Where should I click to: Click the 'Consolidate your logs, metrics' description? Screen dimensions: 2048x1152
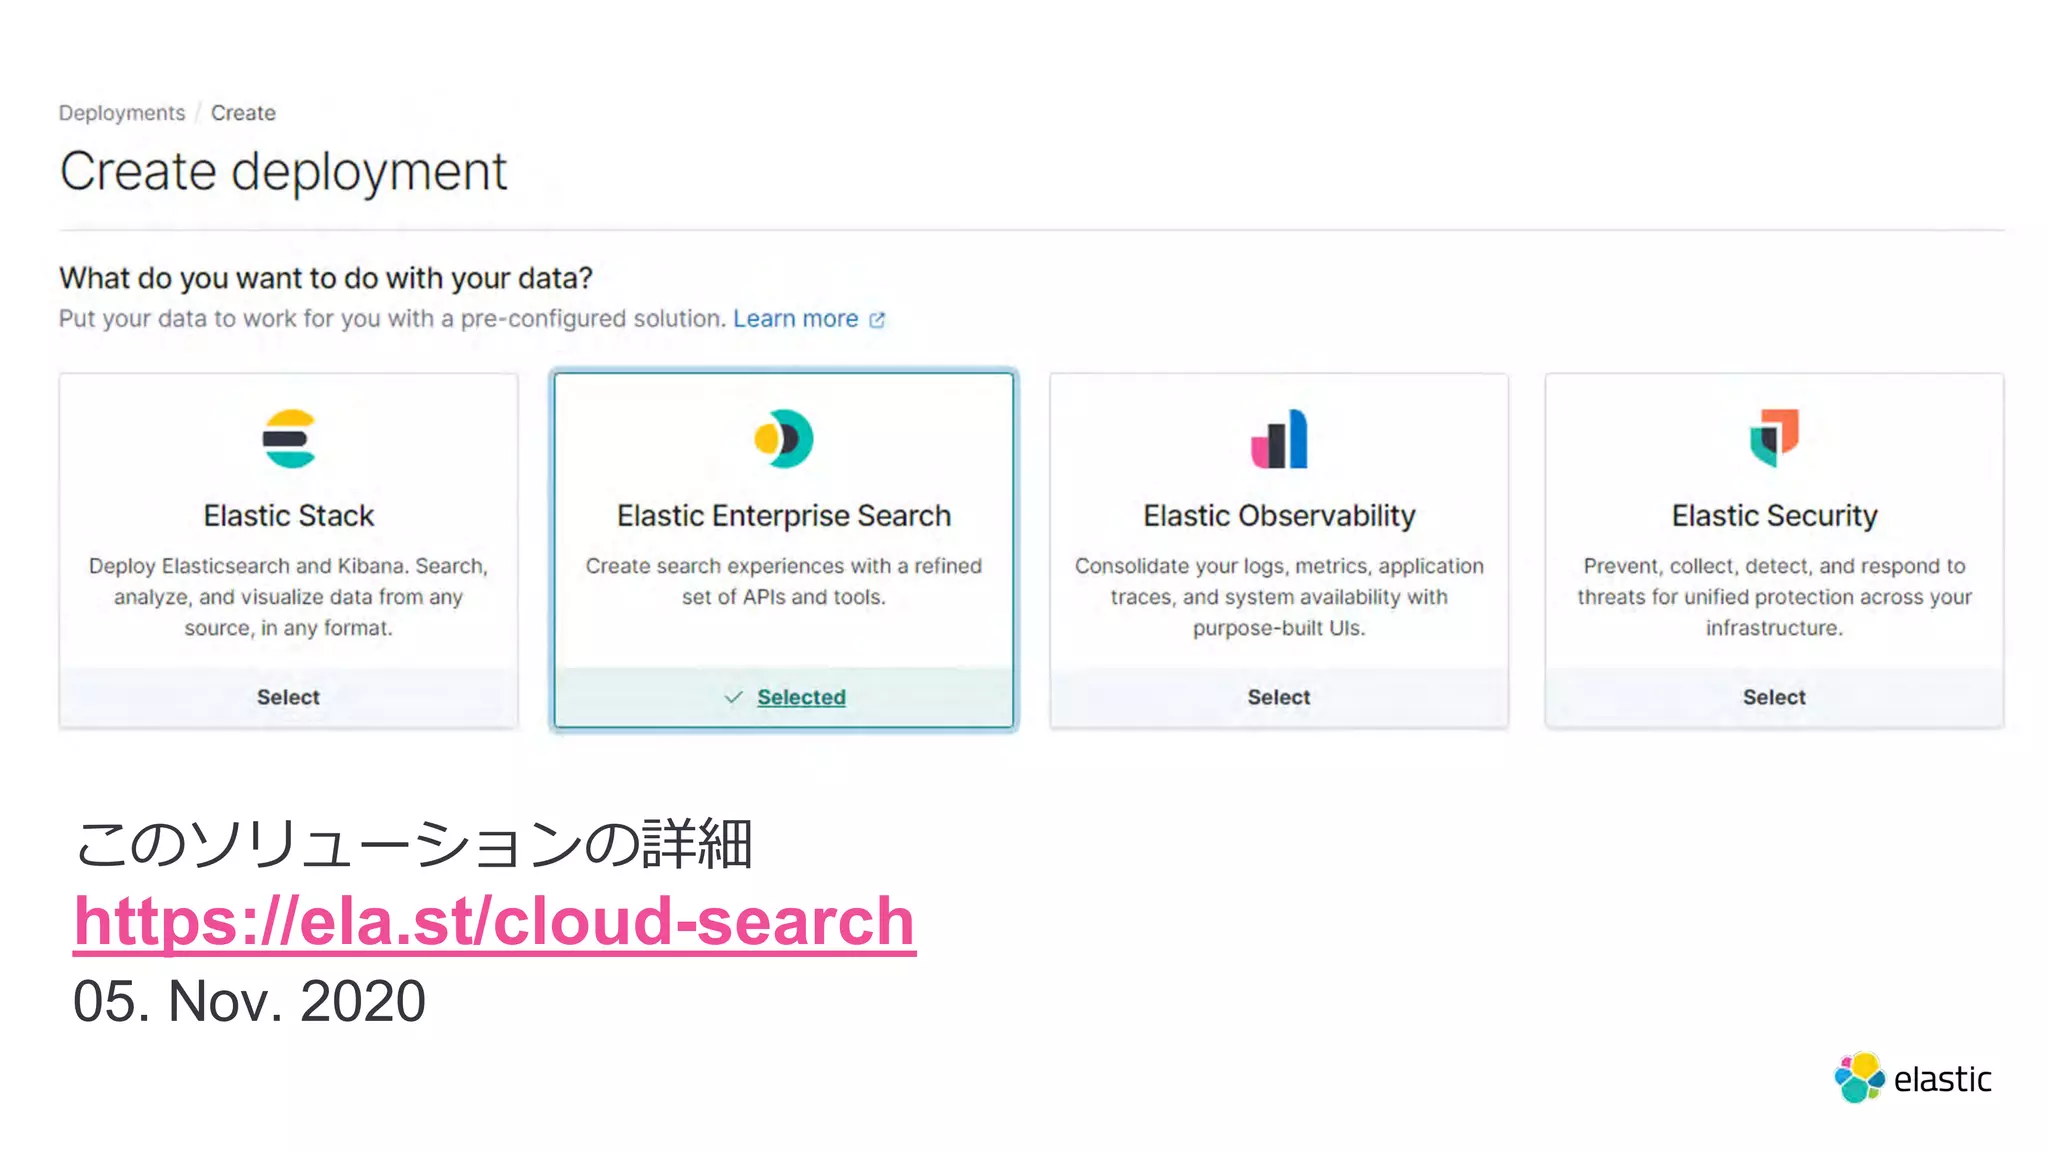(x=1279, y=597)
